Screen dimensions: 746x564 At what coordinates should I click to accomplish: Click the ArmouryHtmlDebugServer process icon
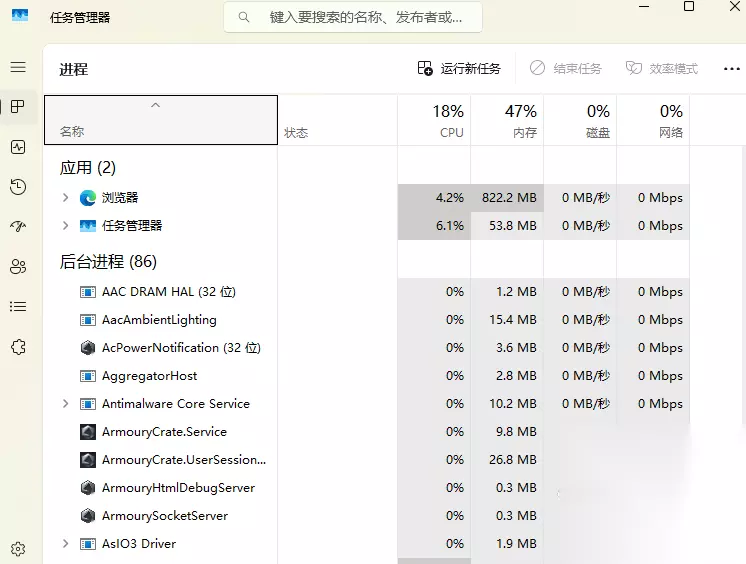point(88,488)
